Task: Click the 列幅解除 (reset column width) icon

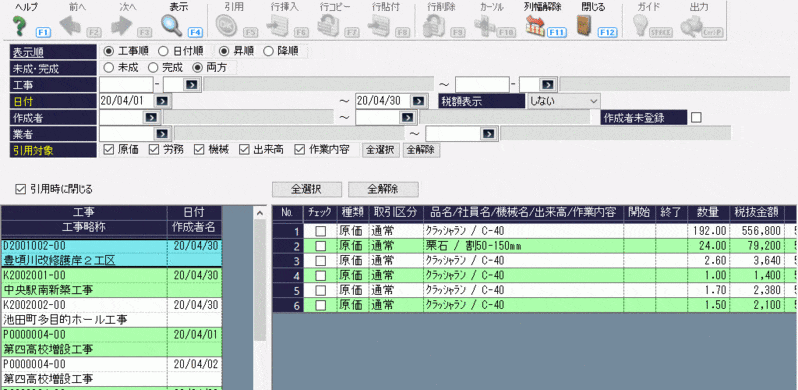Action: tap(535, 25)
